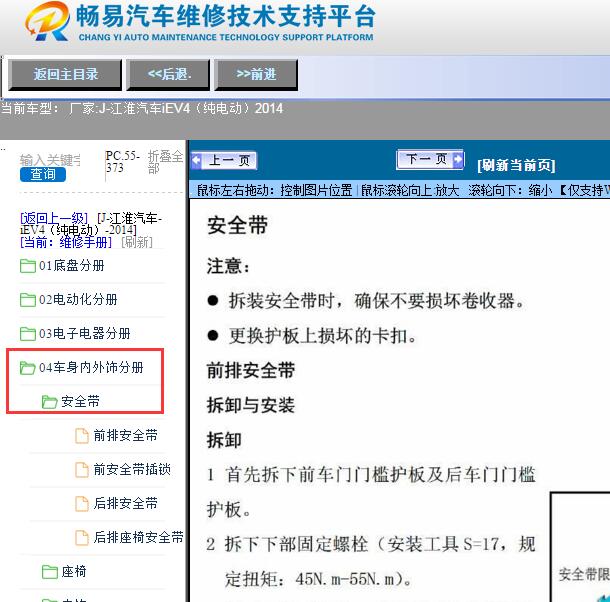The width and height of the screenshot is (610, 602).
Task: Go to previous page with 上一页
Action: coord(224,160)
